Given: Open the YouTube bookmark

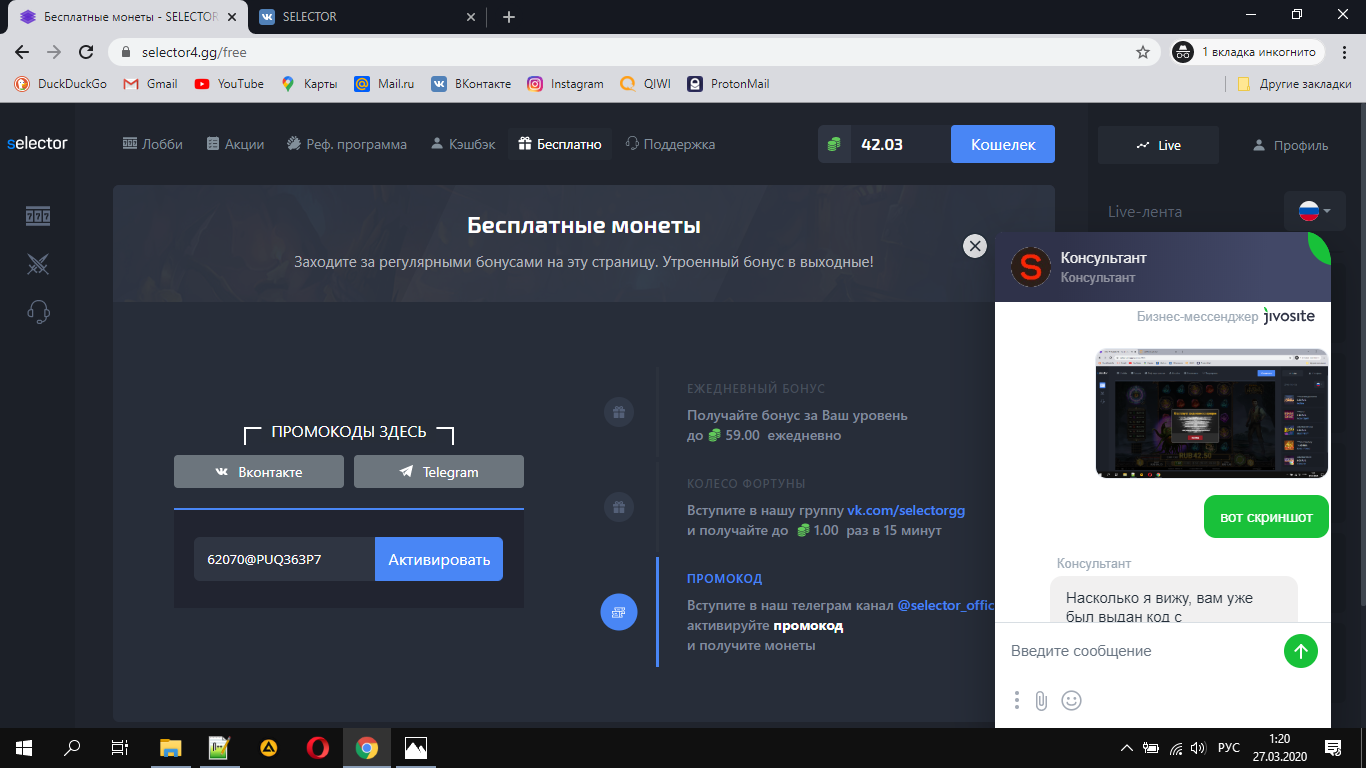Looking at the screenshot, I should pos(229,84).
